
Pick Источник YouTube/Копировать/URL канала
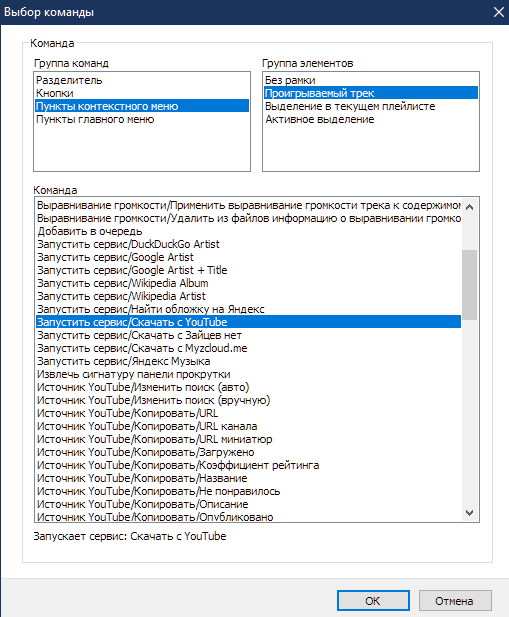(249, 426)
